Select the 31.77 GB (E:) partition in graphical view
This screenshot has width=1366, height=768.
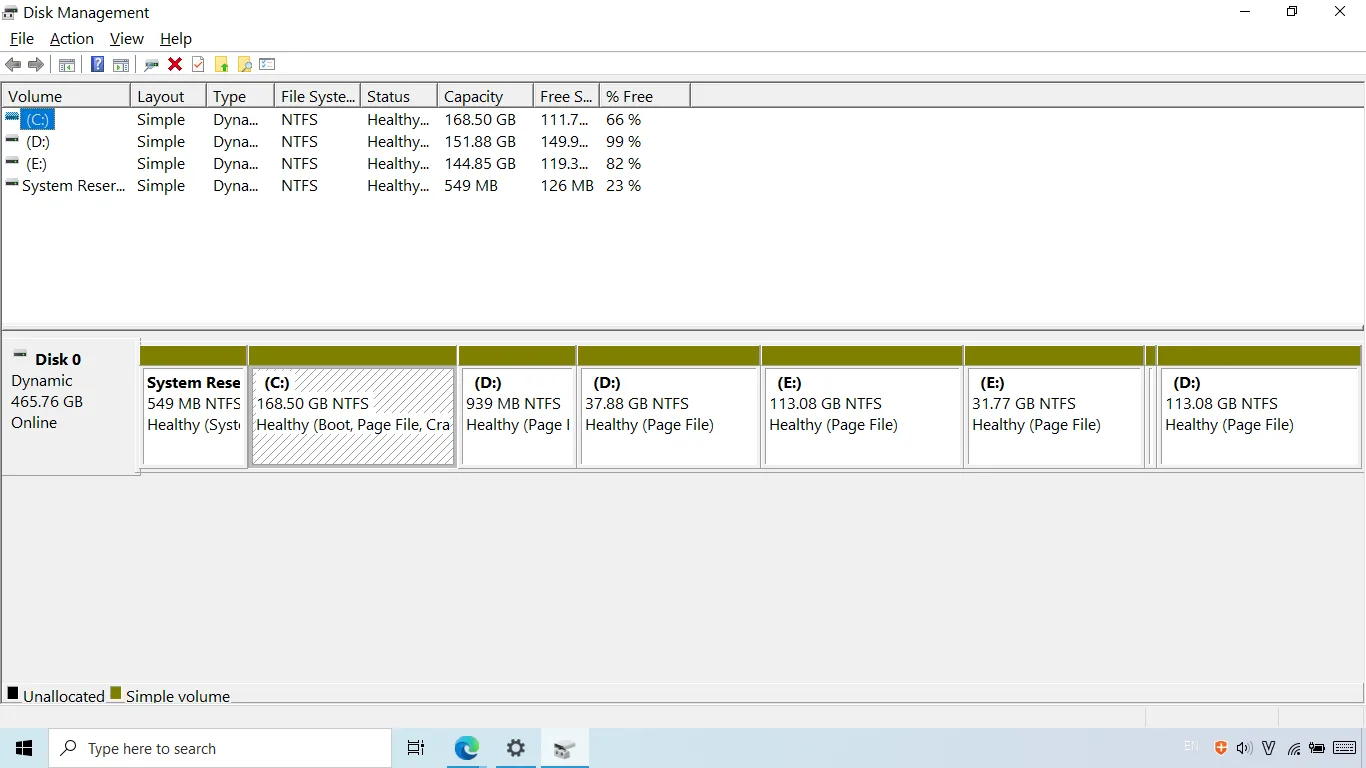click(x=1053, y=415)
